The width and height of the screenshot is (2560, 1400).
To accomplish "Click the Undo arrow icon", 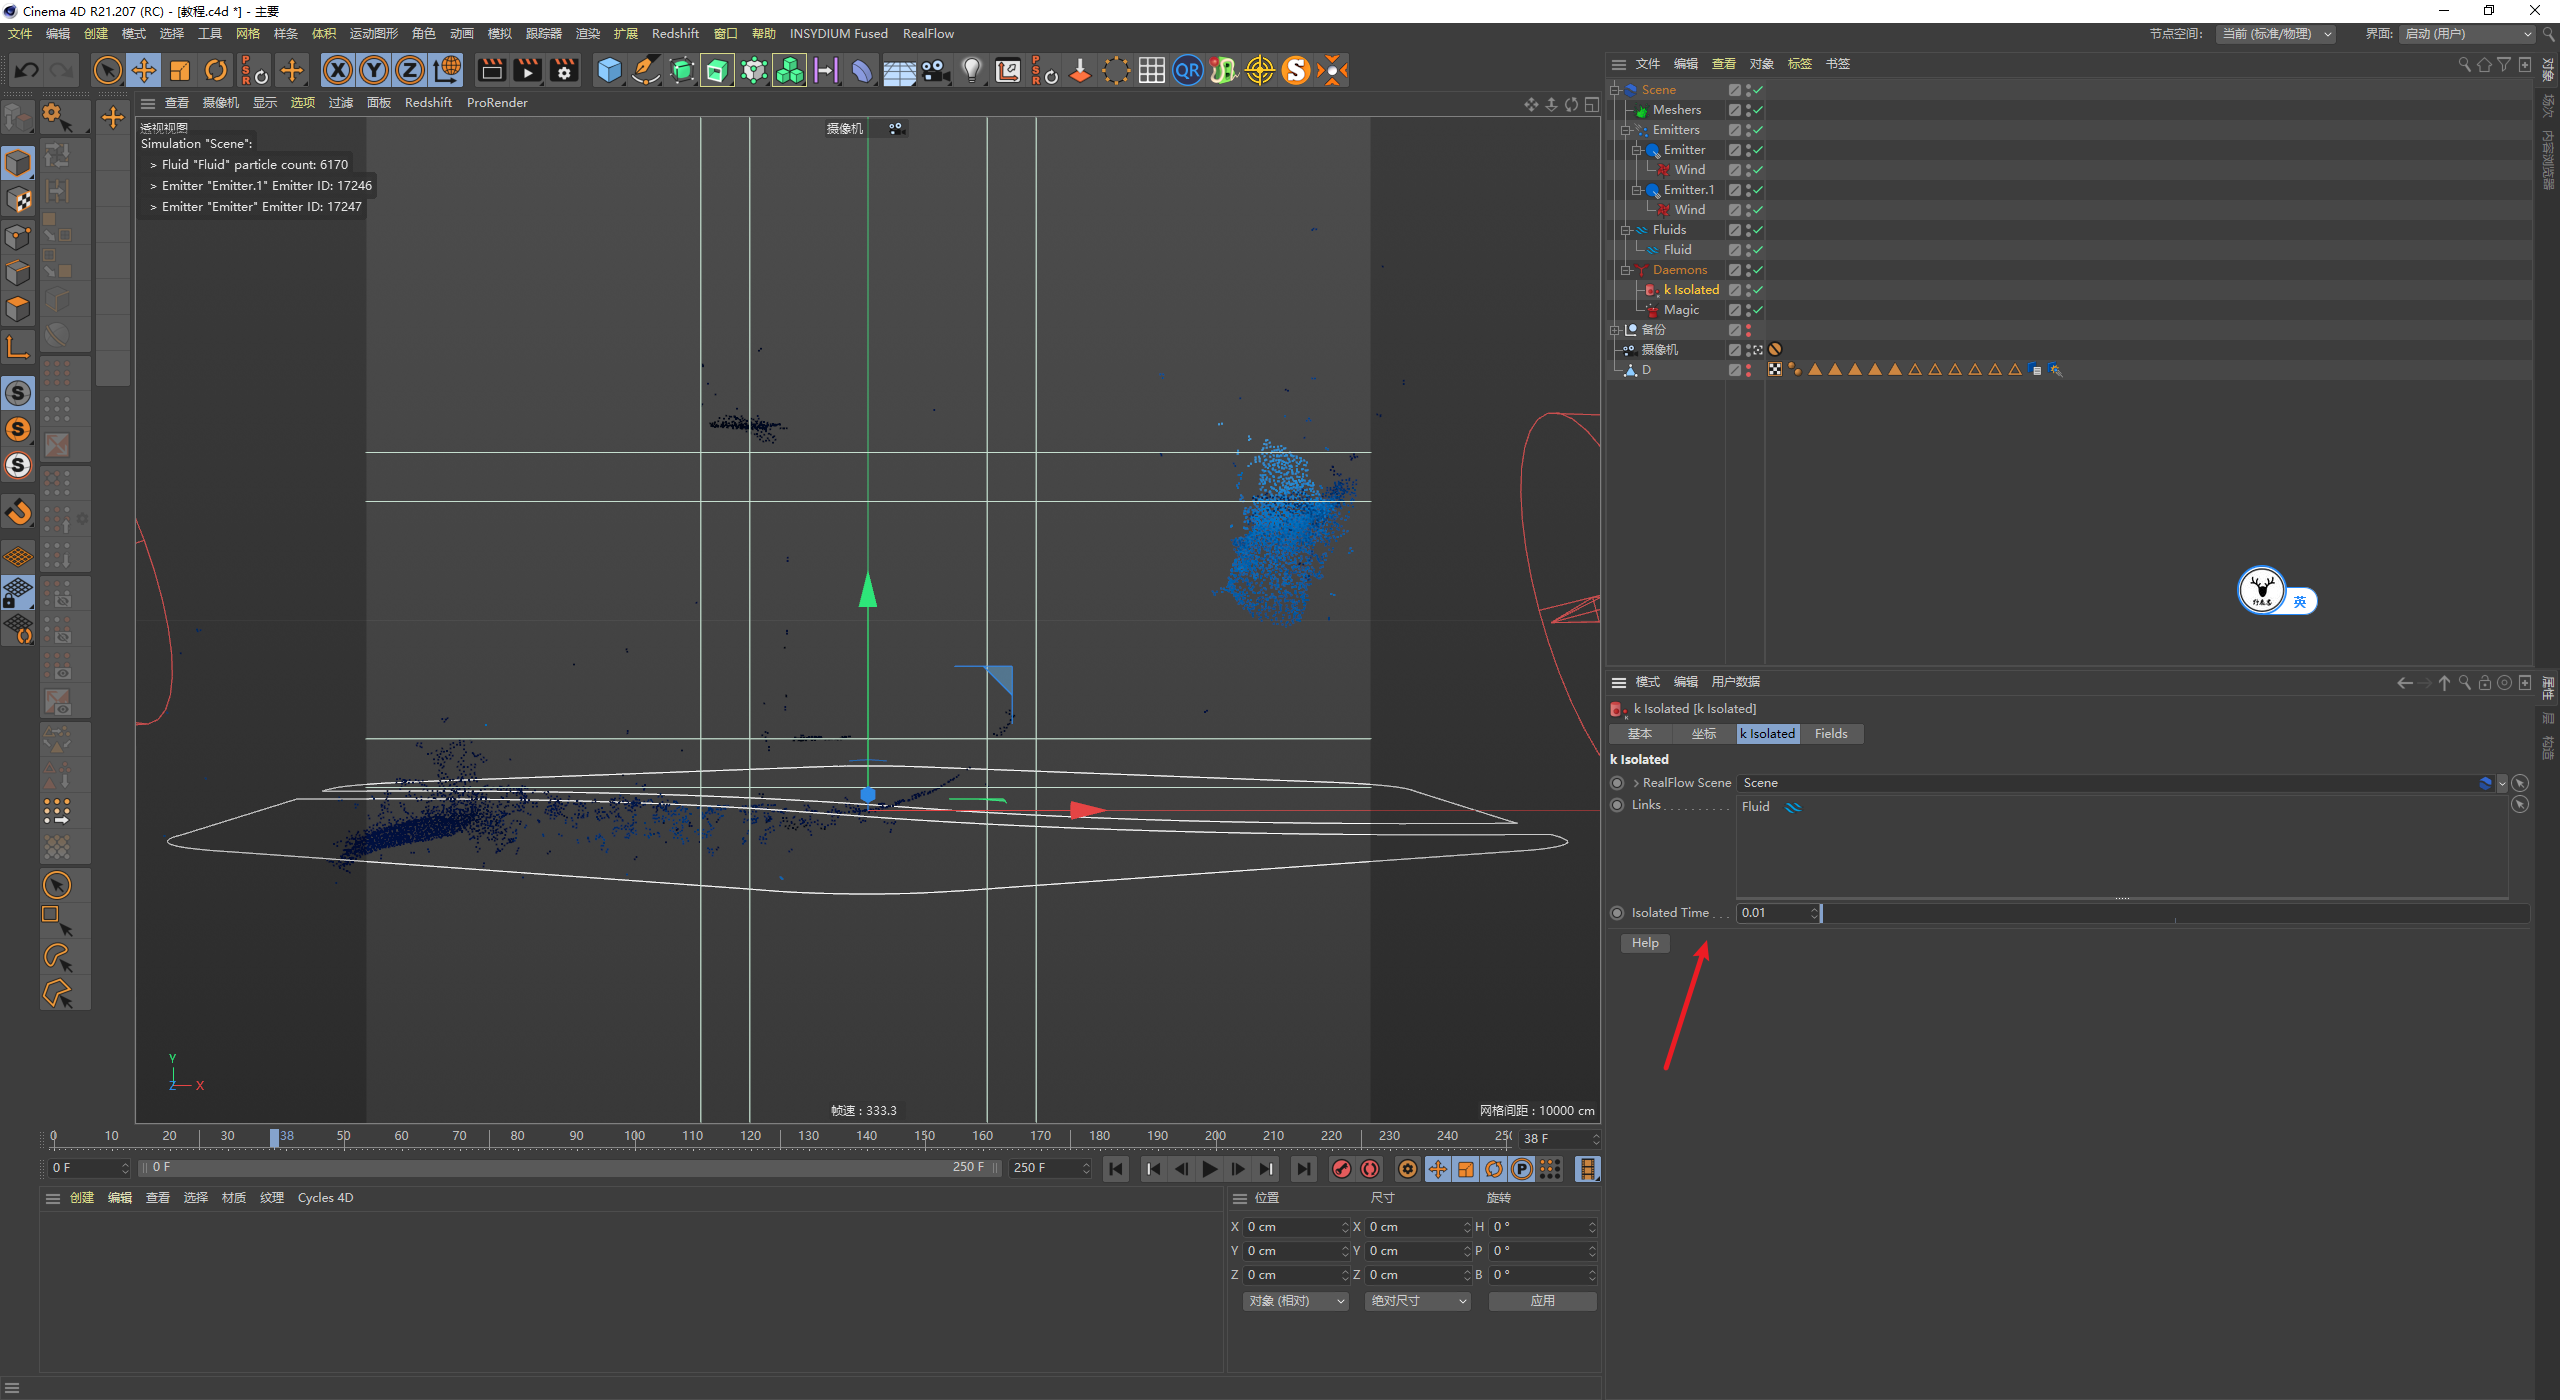I will click(27, 70).
